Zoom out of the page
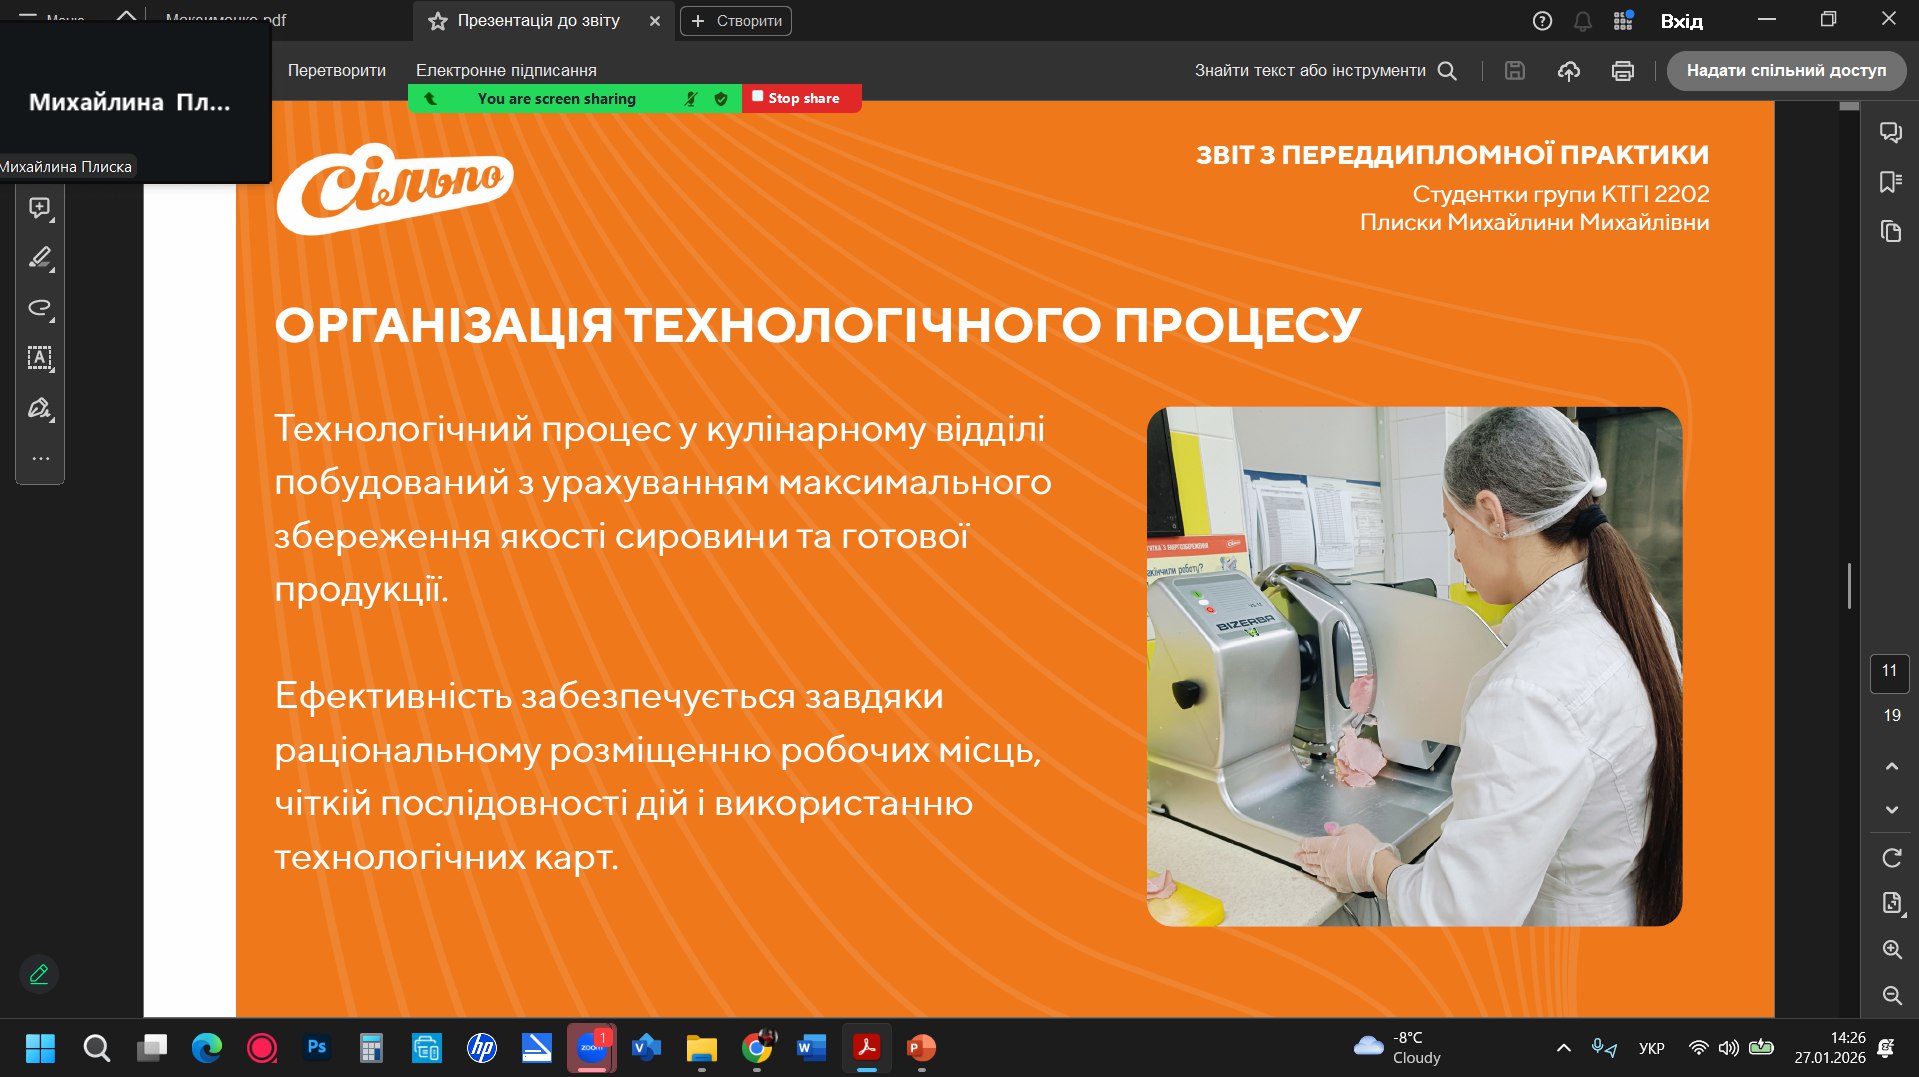The height and width of the screenshot is (1077, 1919). pyautogui.click(x=1891, y=995)
